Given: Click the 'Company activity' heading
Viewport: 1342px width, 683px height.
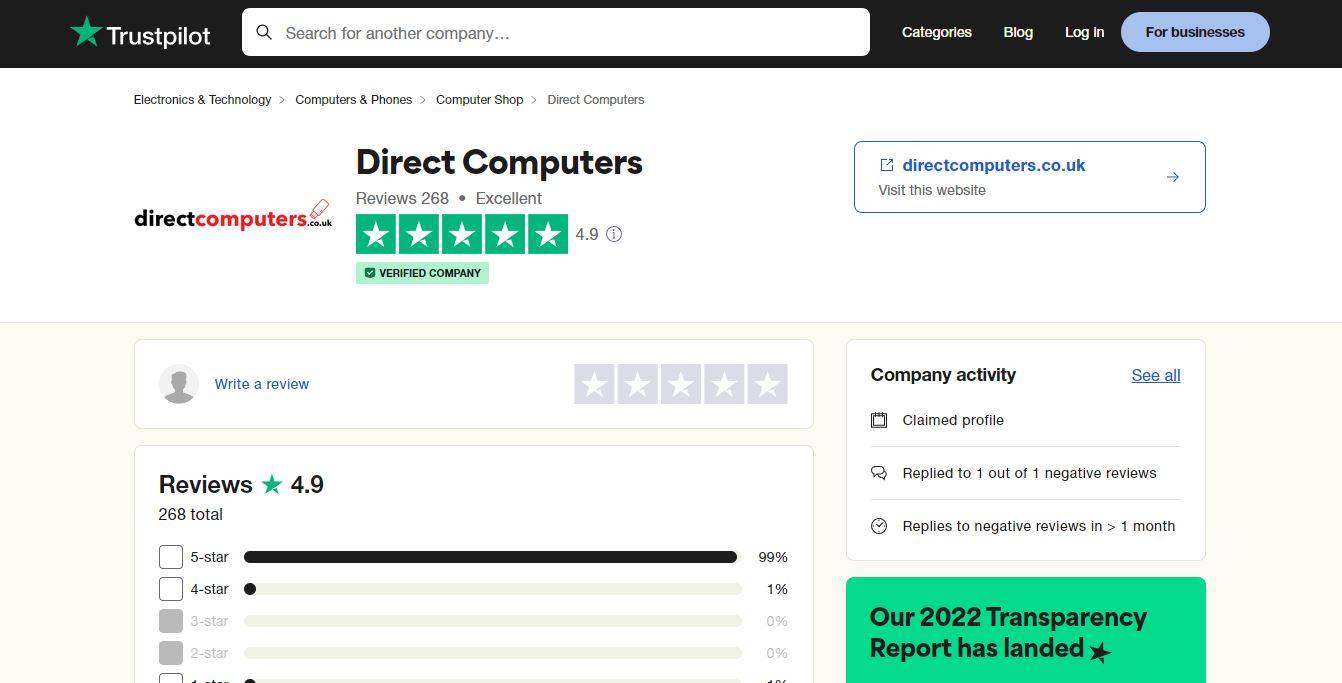Looking at the screenshot, I should tap(943, 375).
